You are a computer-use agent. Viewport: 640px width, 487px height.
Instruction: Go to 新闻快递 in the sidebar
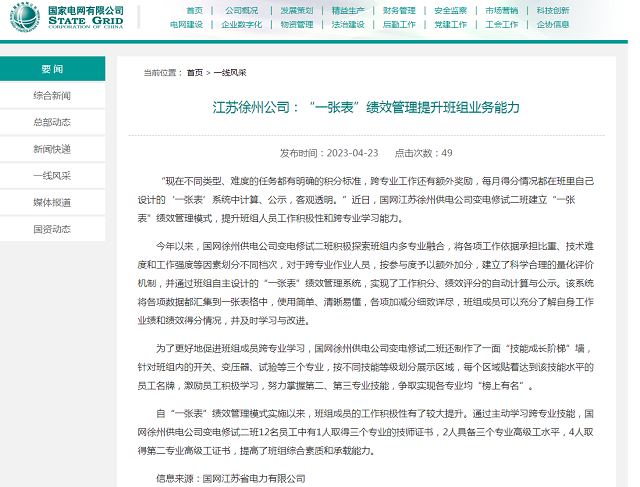click(x=52, y=149)
